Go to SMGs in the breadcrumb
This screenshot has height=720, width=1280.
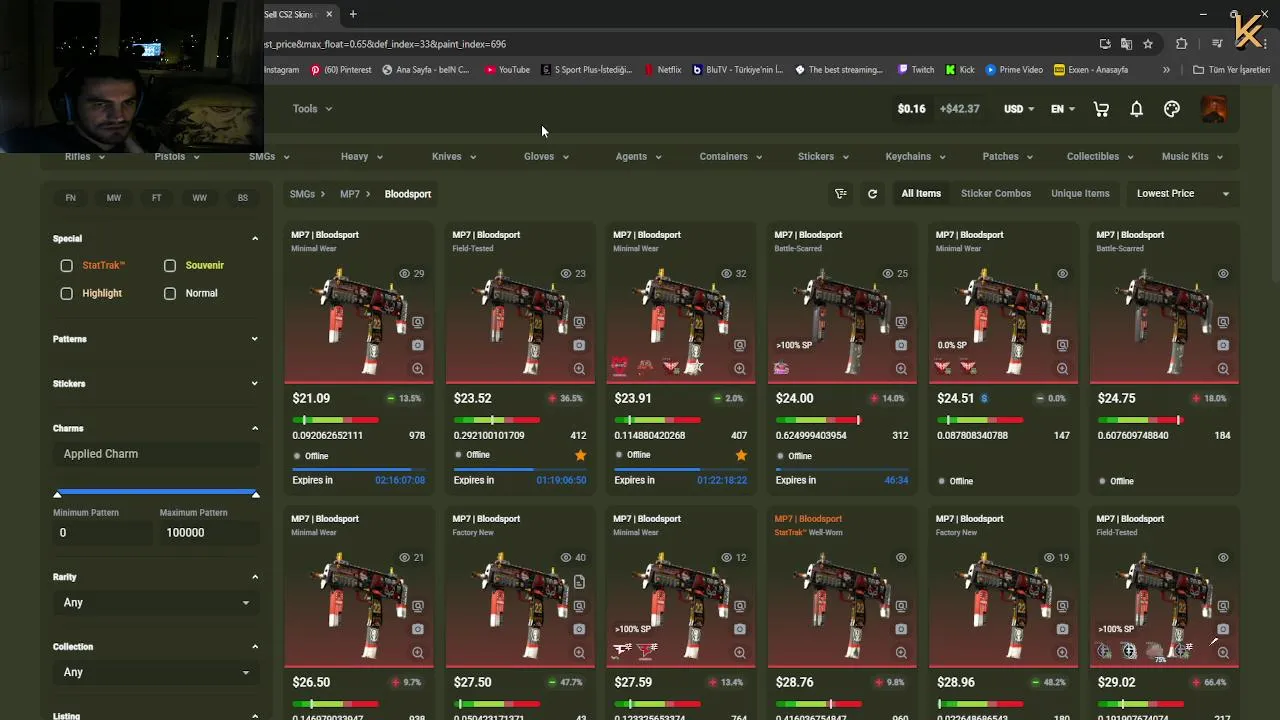302,194
